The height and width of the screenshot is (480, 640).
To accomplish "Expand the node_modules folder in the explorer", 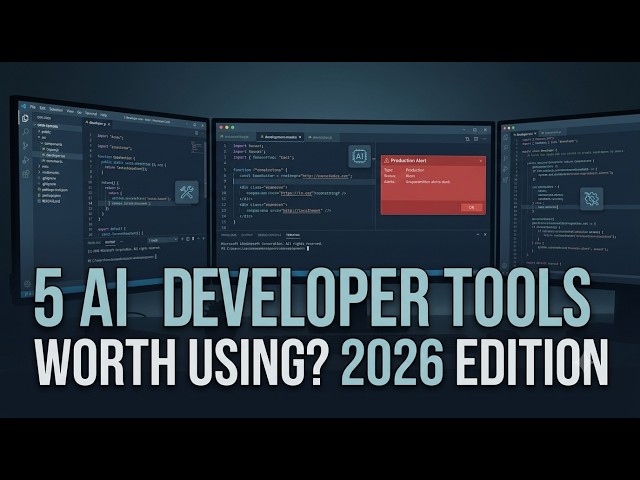I will pos(50,173).
